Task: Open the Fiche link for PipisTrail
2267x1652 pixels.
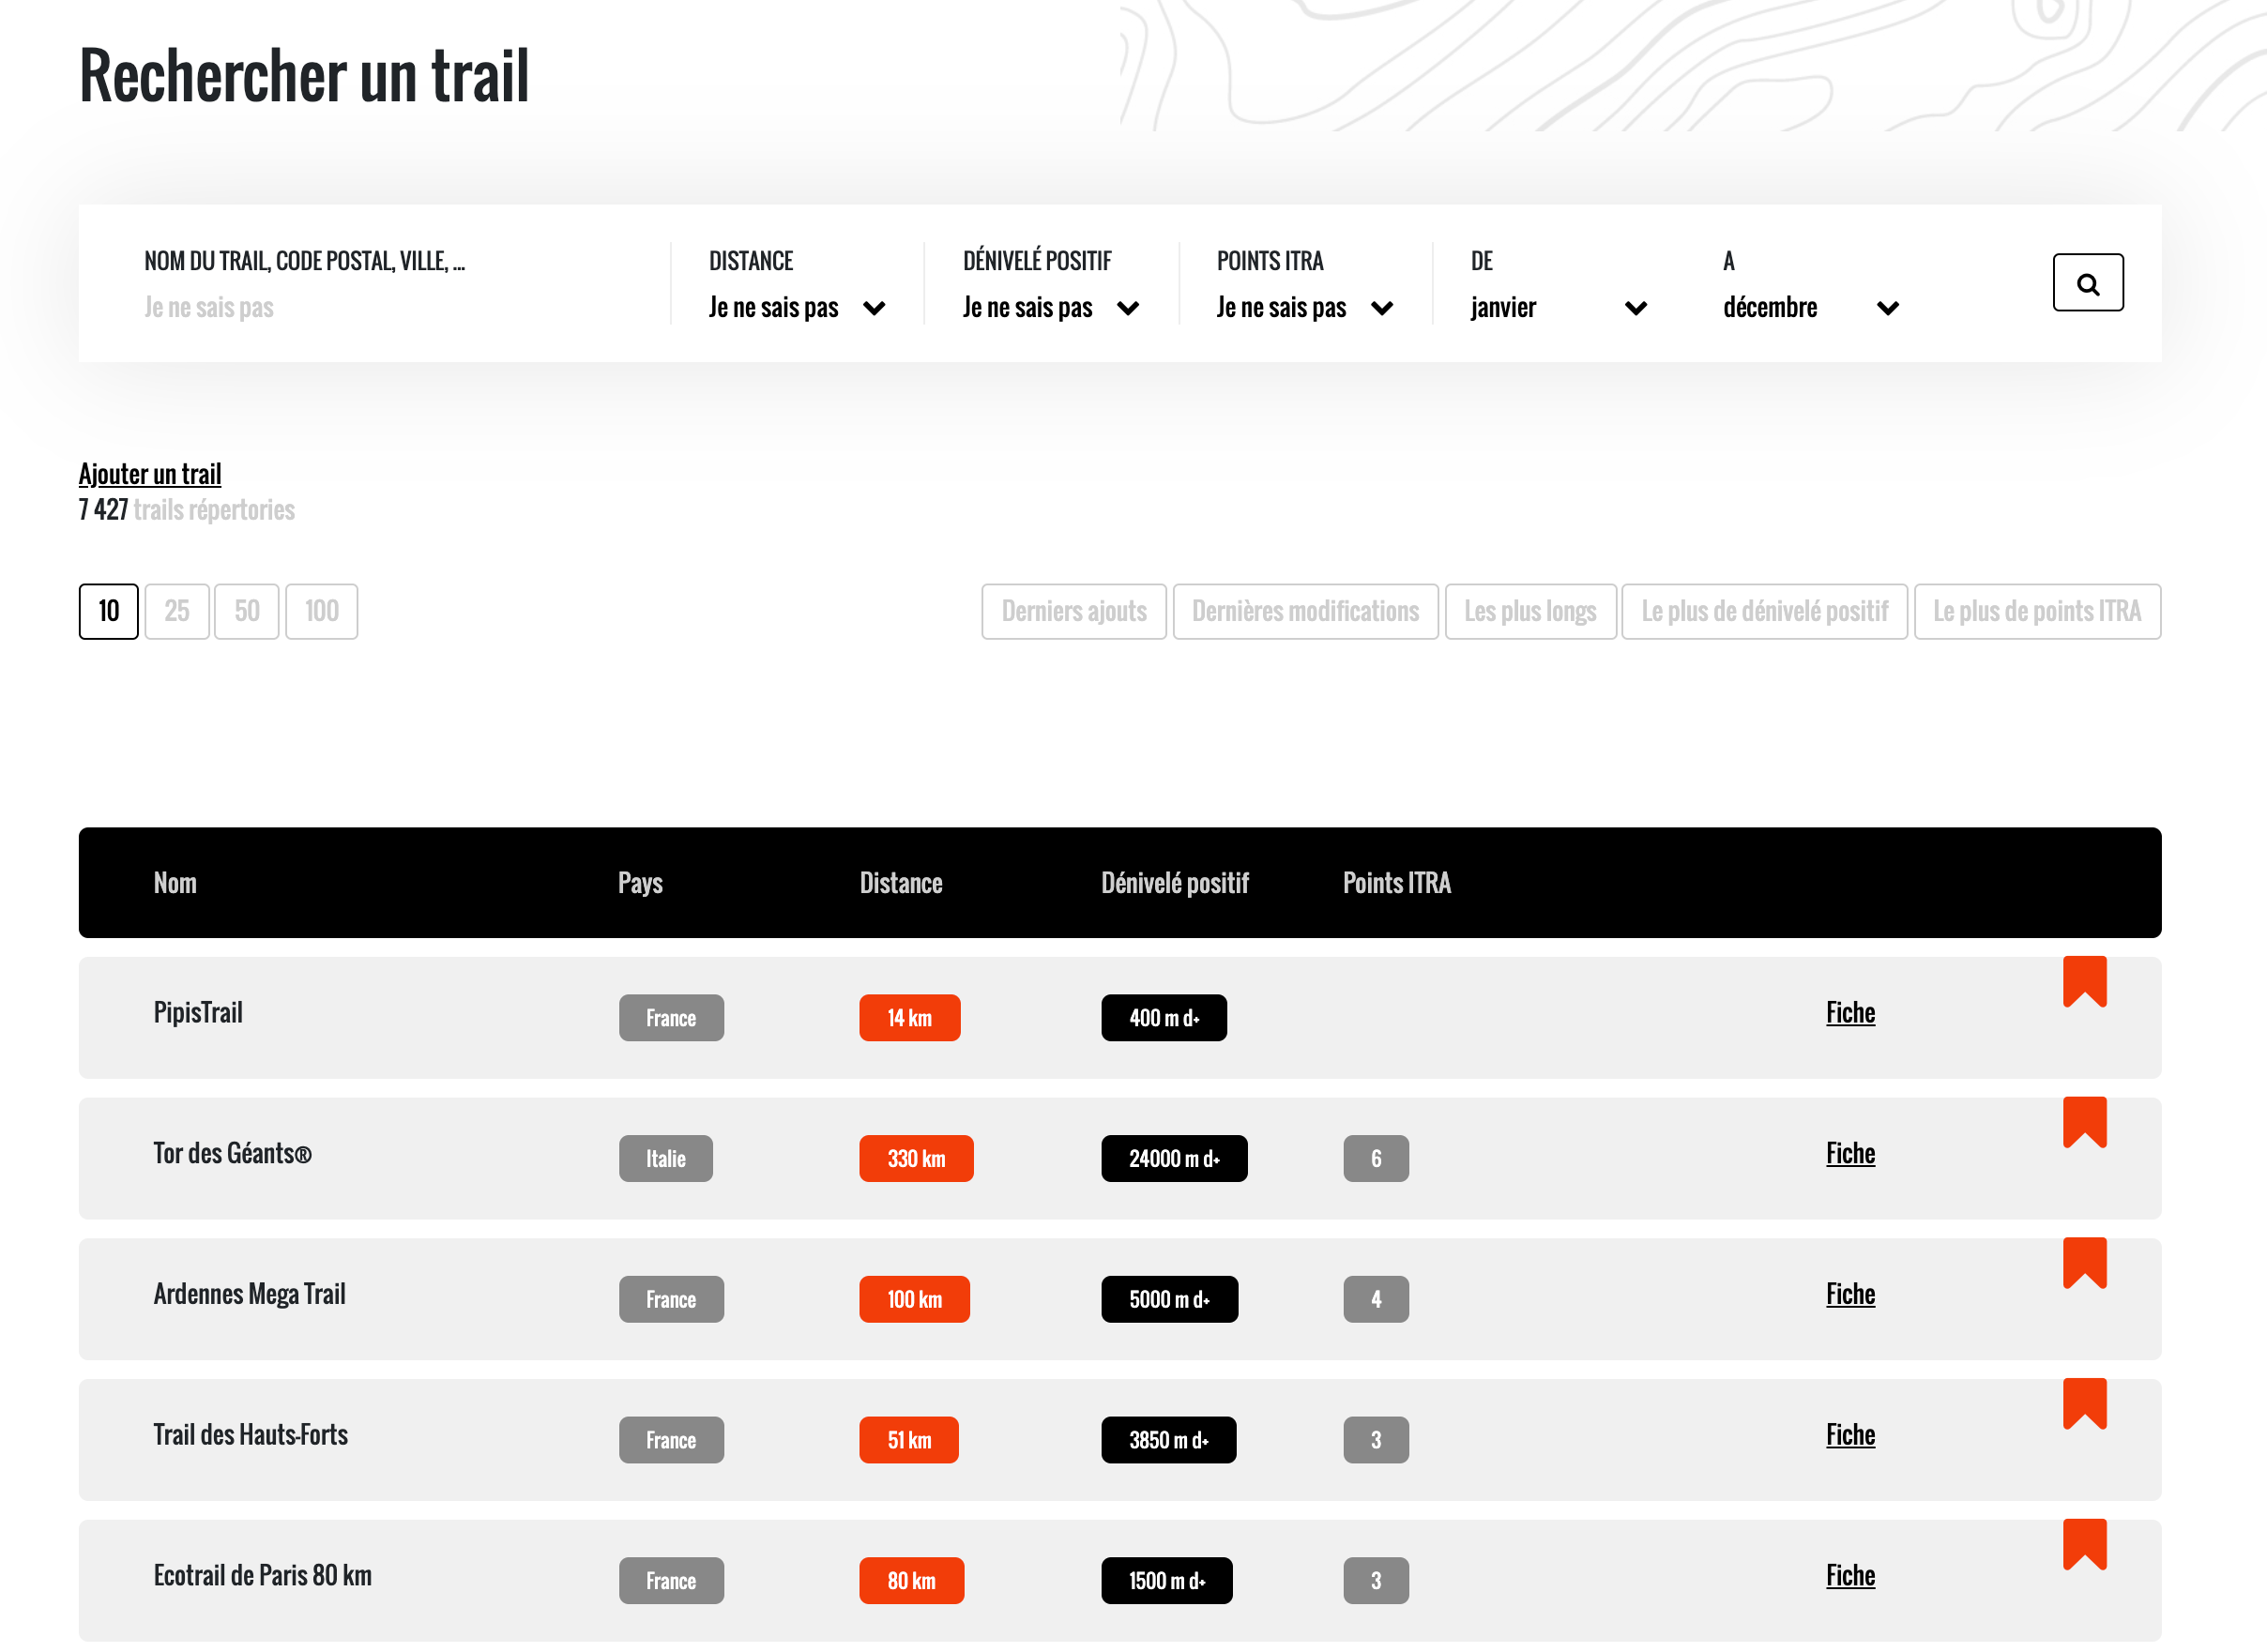Action: pos(1850,1013)
